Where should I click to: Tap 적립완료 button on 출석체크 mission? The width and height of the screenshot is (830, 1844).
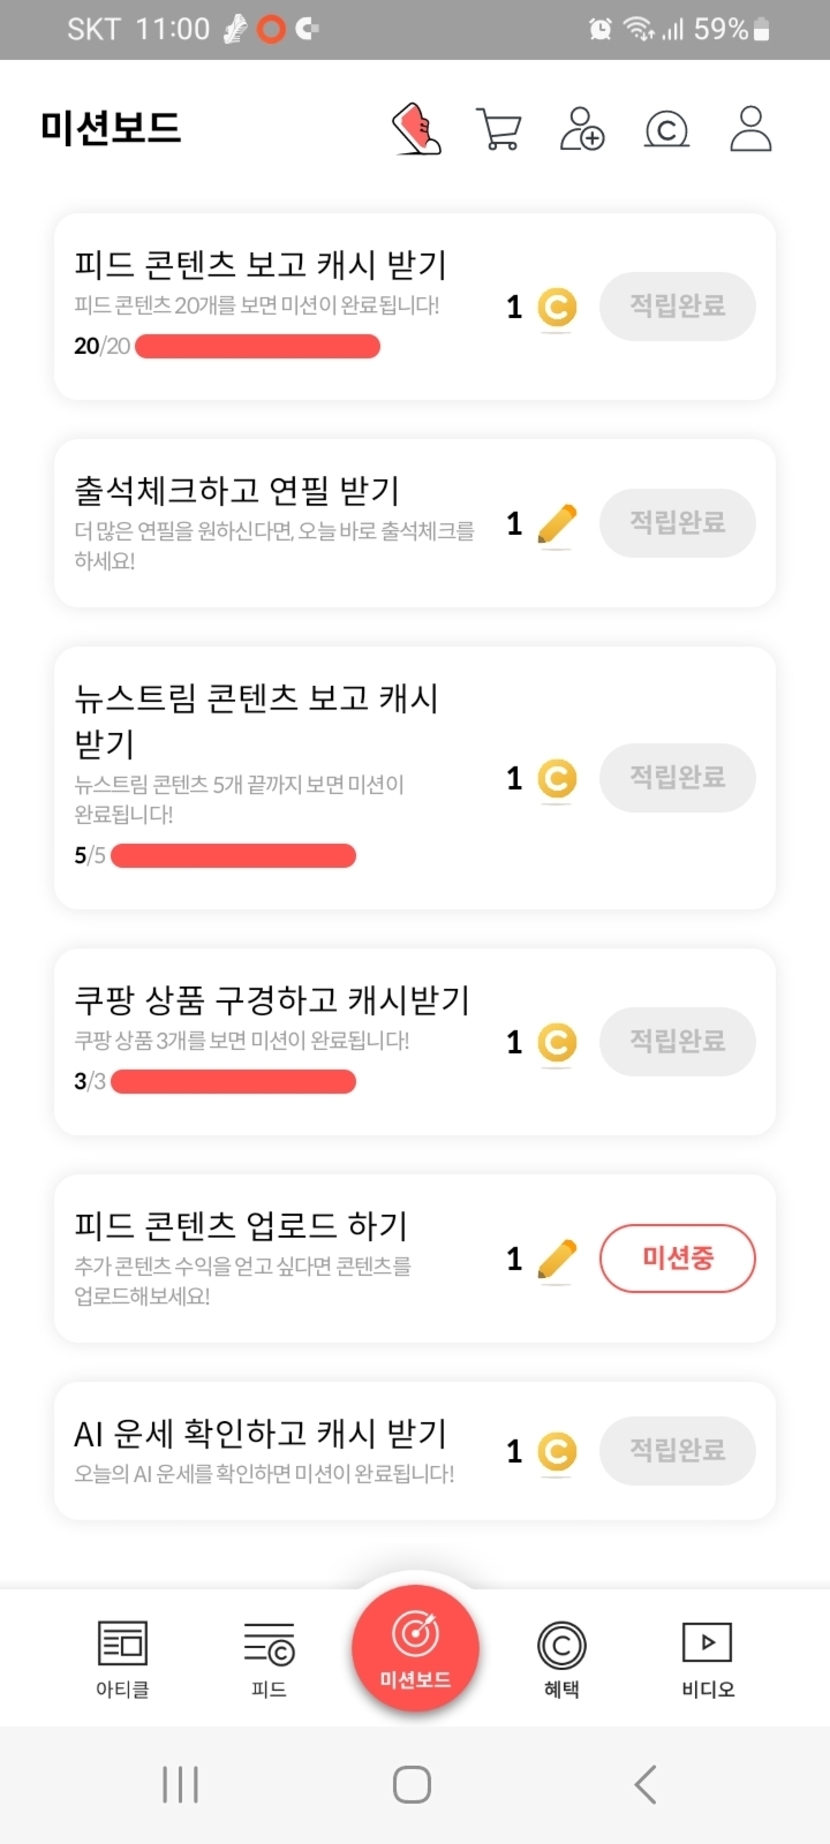tap(677, 522)
